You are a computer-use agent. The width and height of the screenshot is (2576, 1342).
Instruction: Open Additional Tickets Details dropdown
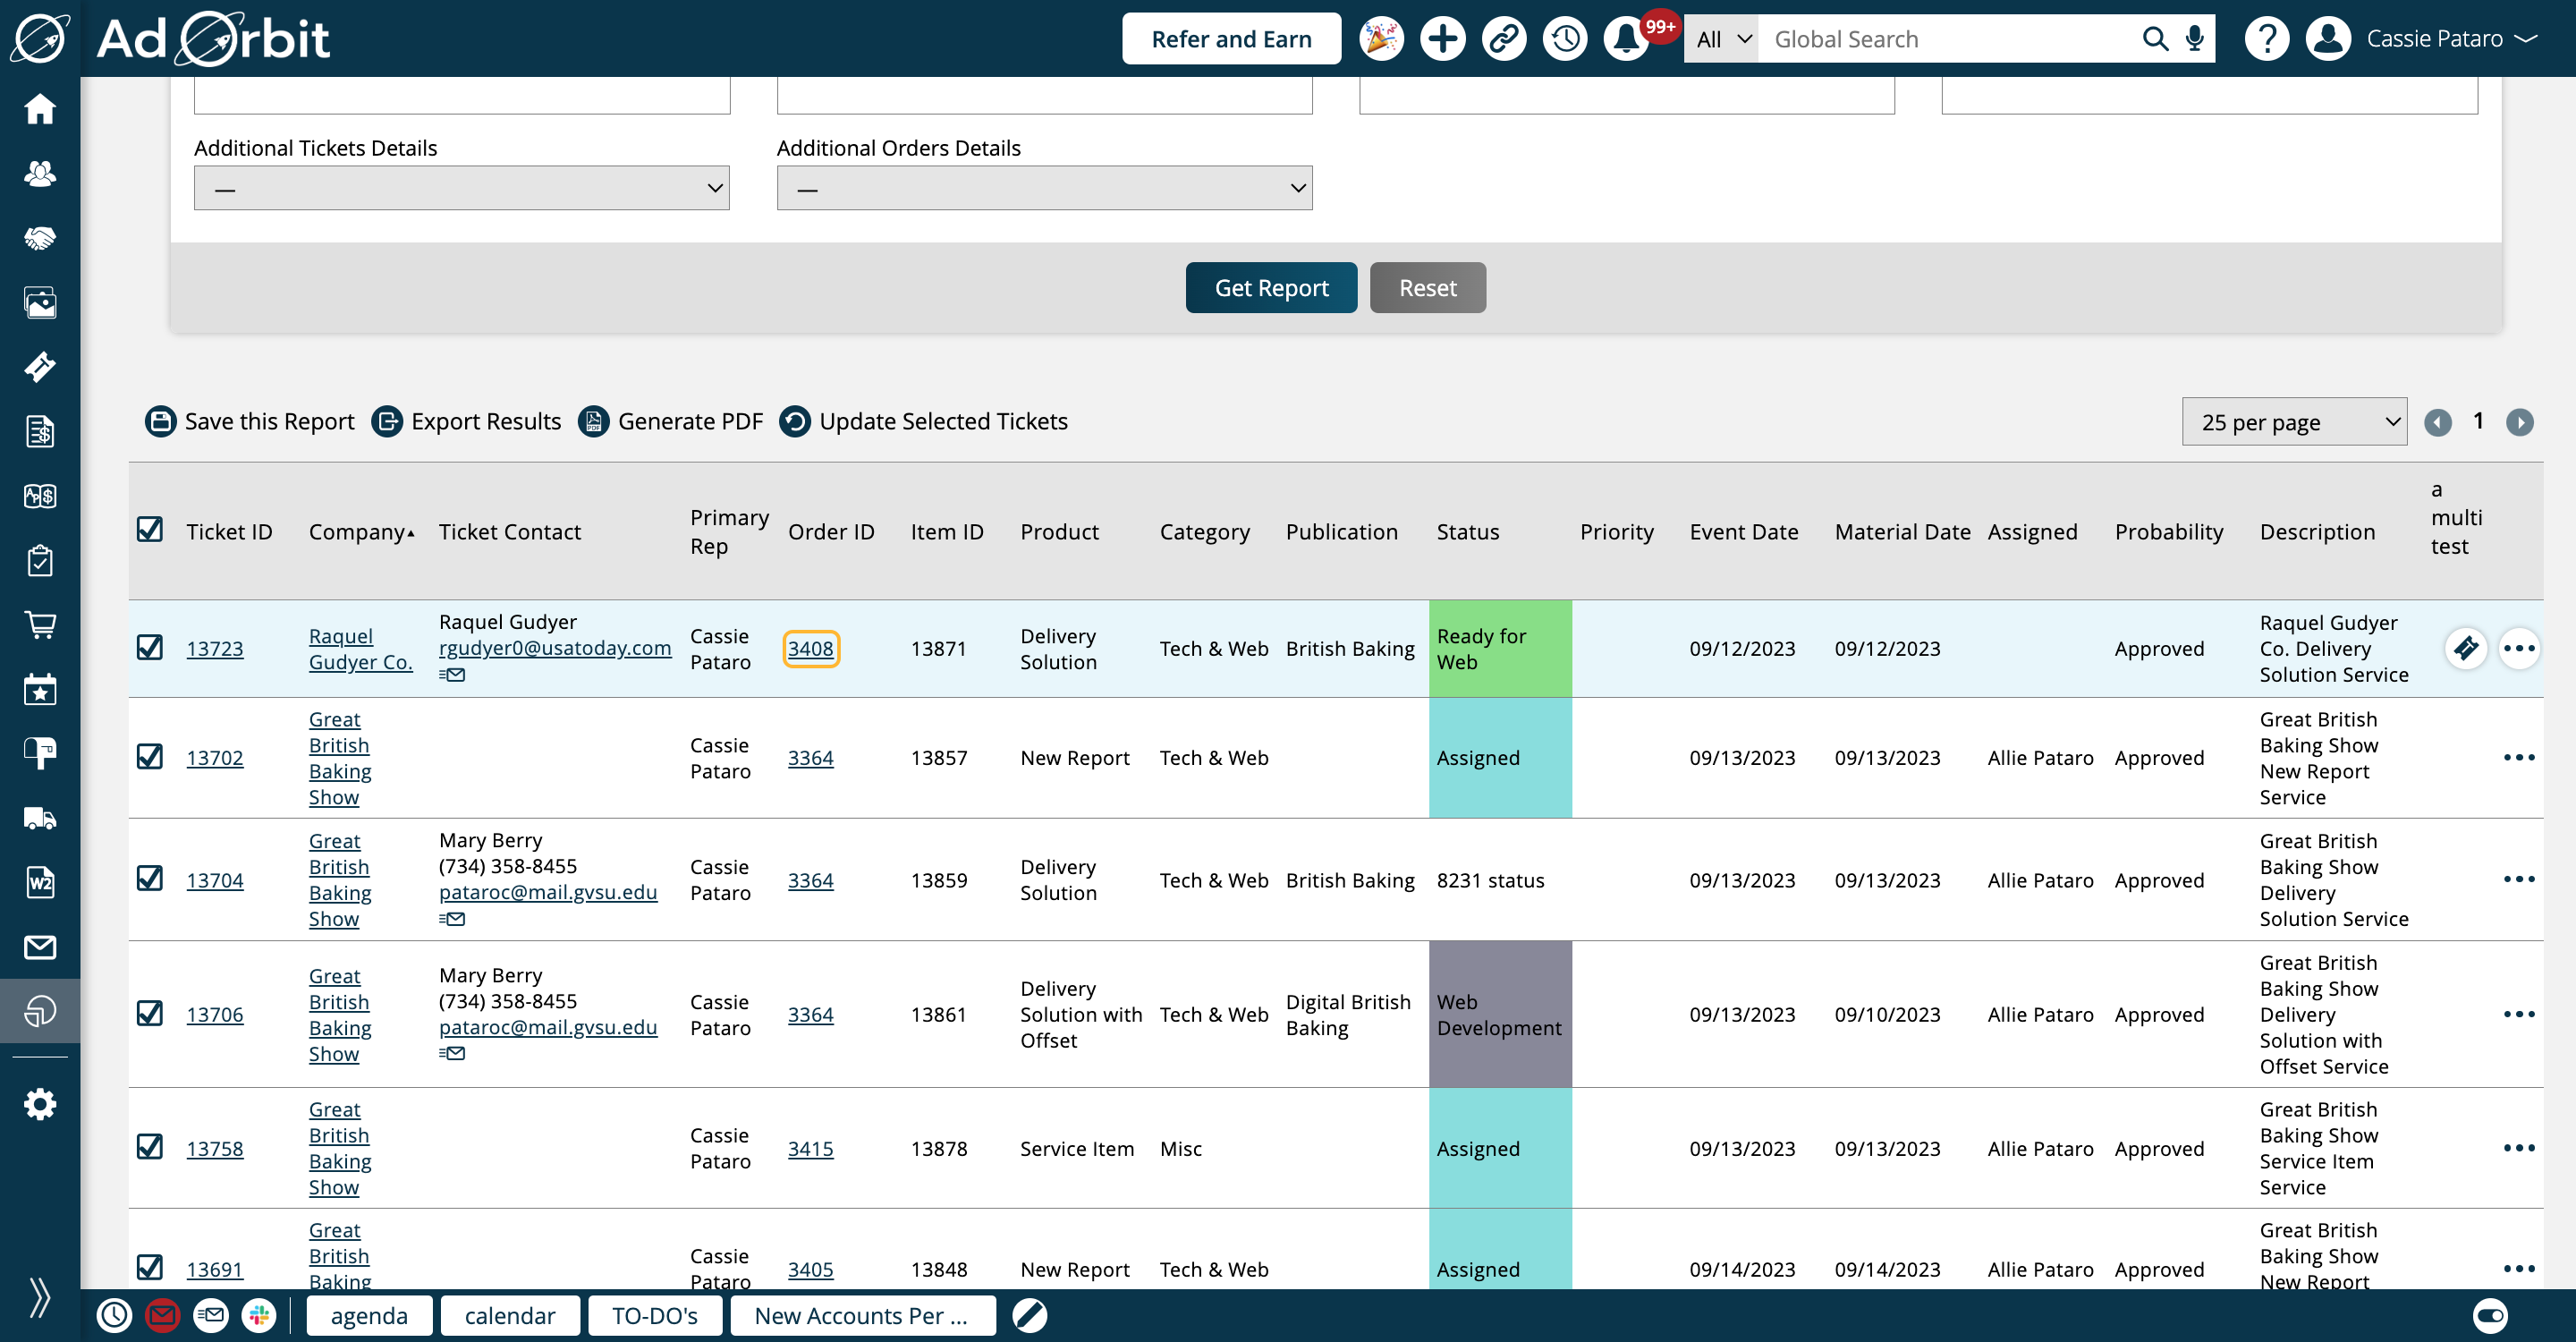pyautogui.click(x=461, y=188)
